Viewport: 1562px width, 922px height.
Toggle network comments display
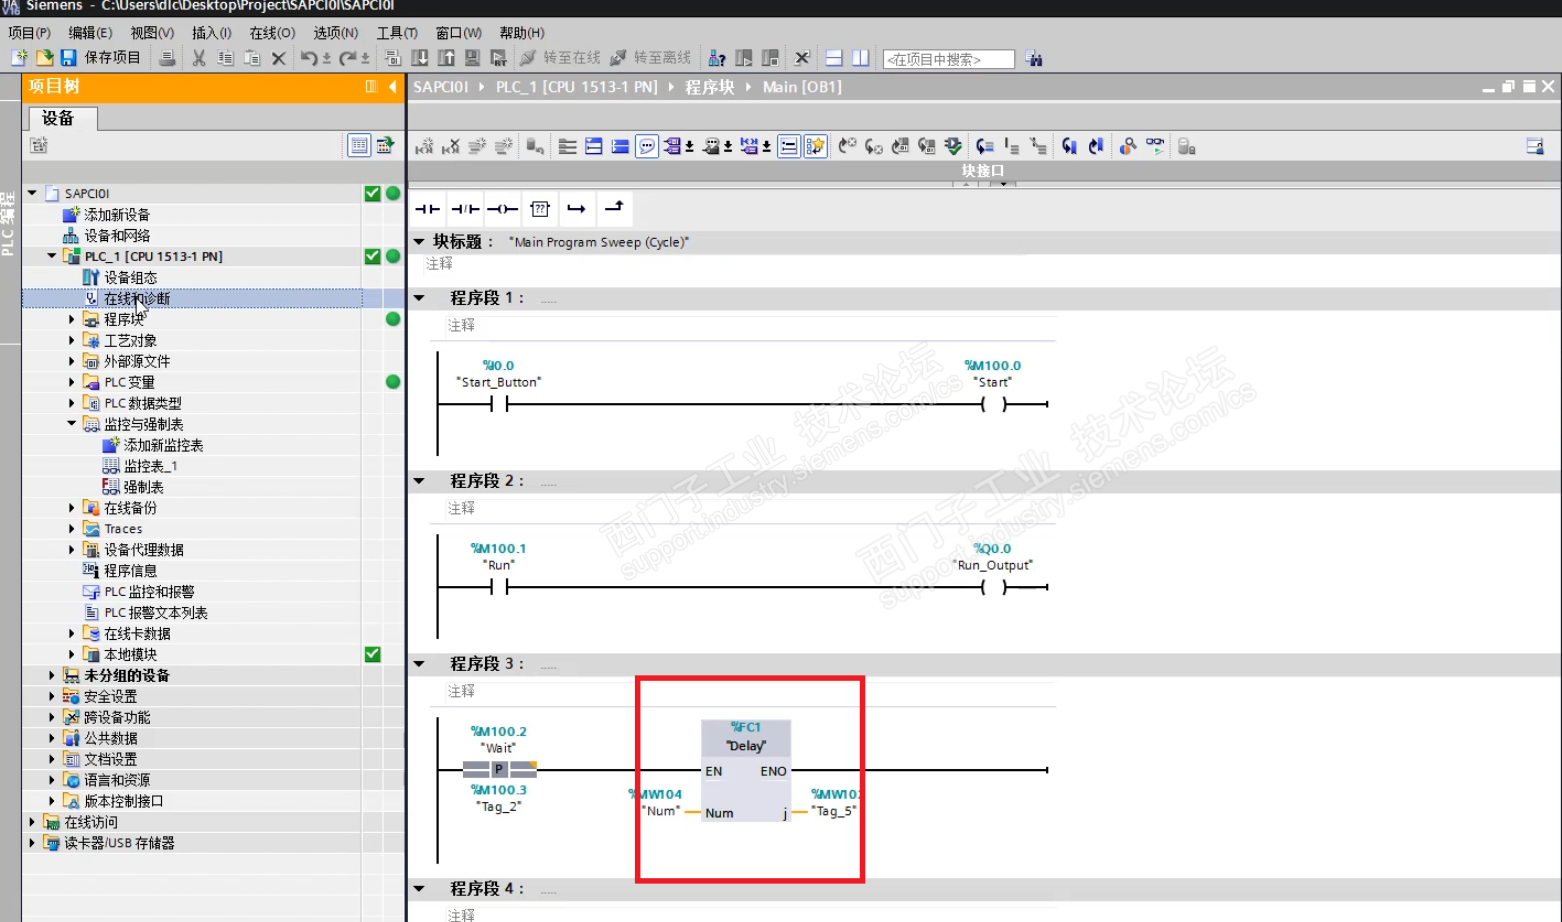(x=789, y=146)
